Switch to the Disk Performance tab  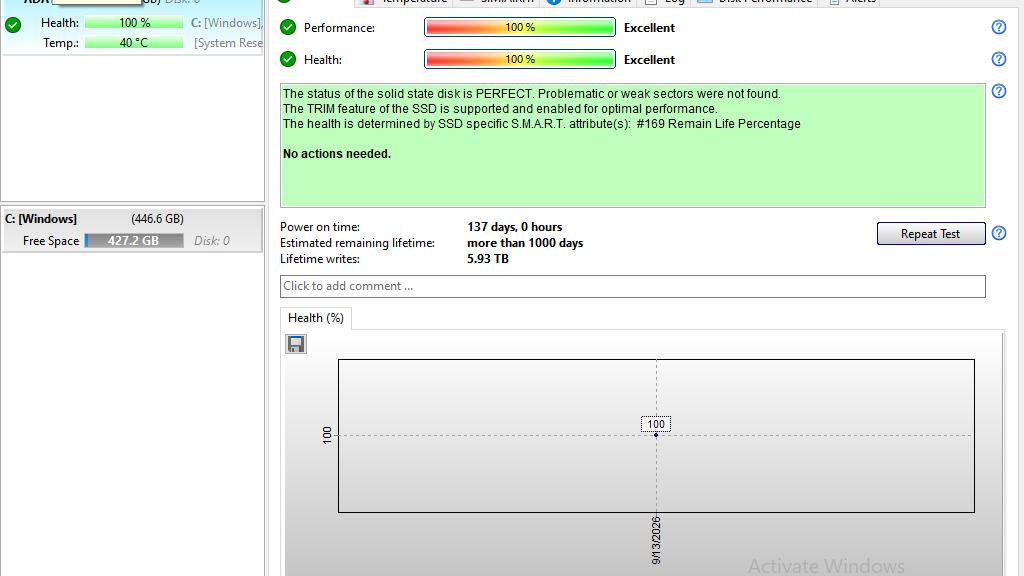coord(758,1)
